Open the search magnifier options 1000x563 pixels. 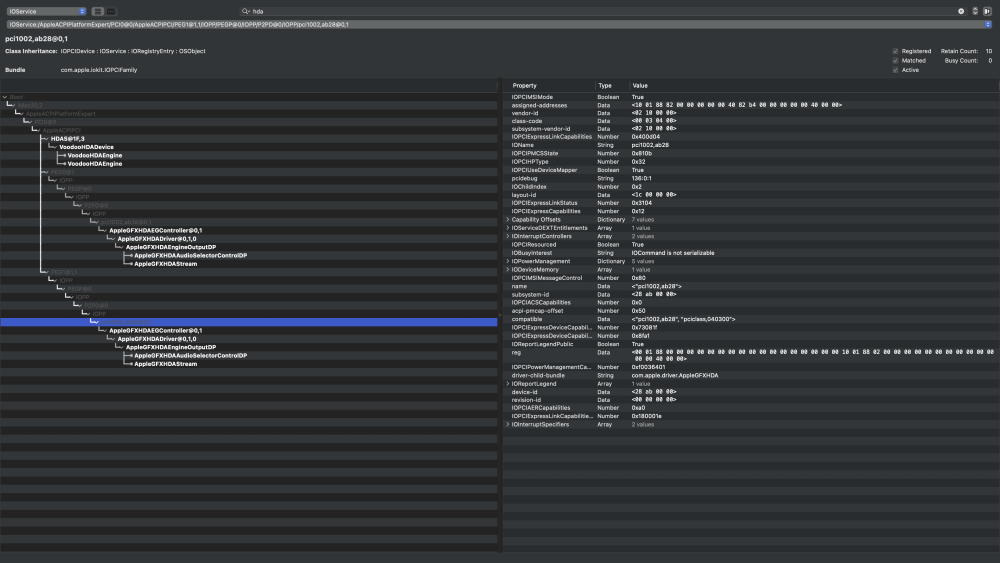coord(245,11)
